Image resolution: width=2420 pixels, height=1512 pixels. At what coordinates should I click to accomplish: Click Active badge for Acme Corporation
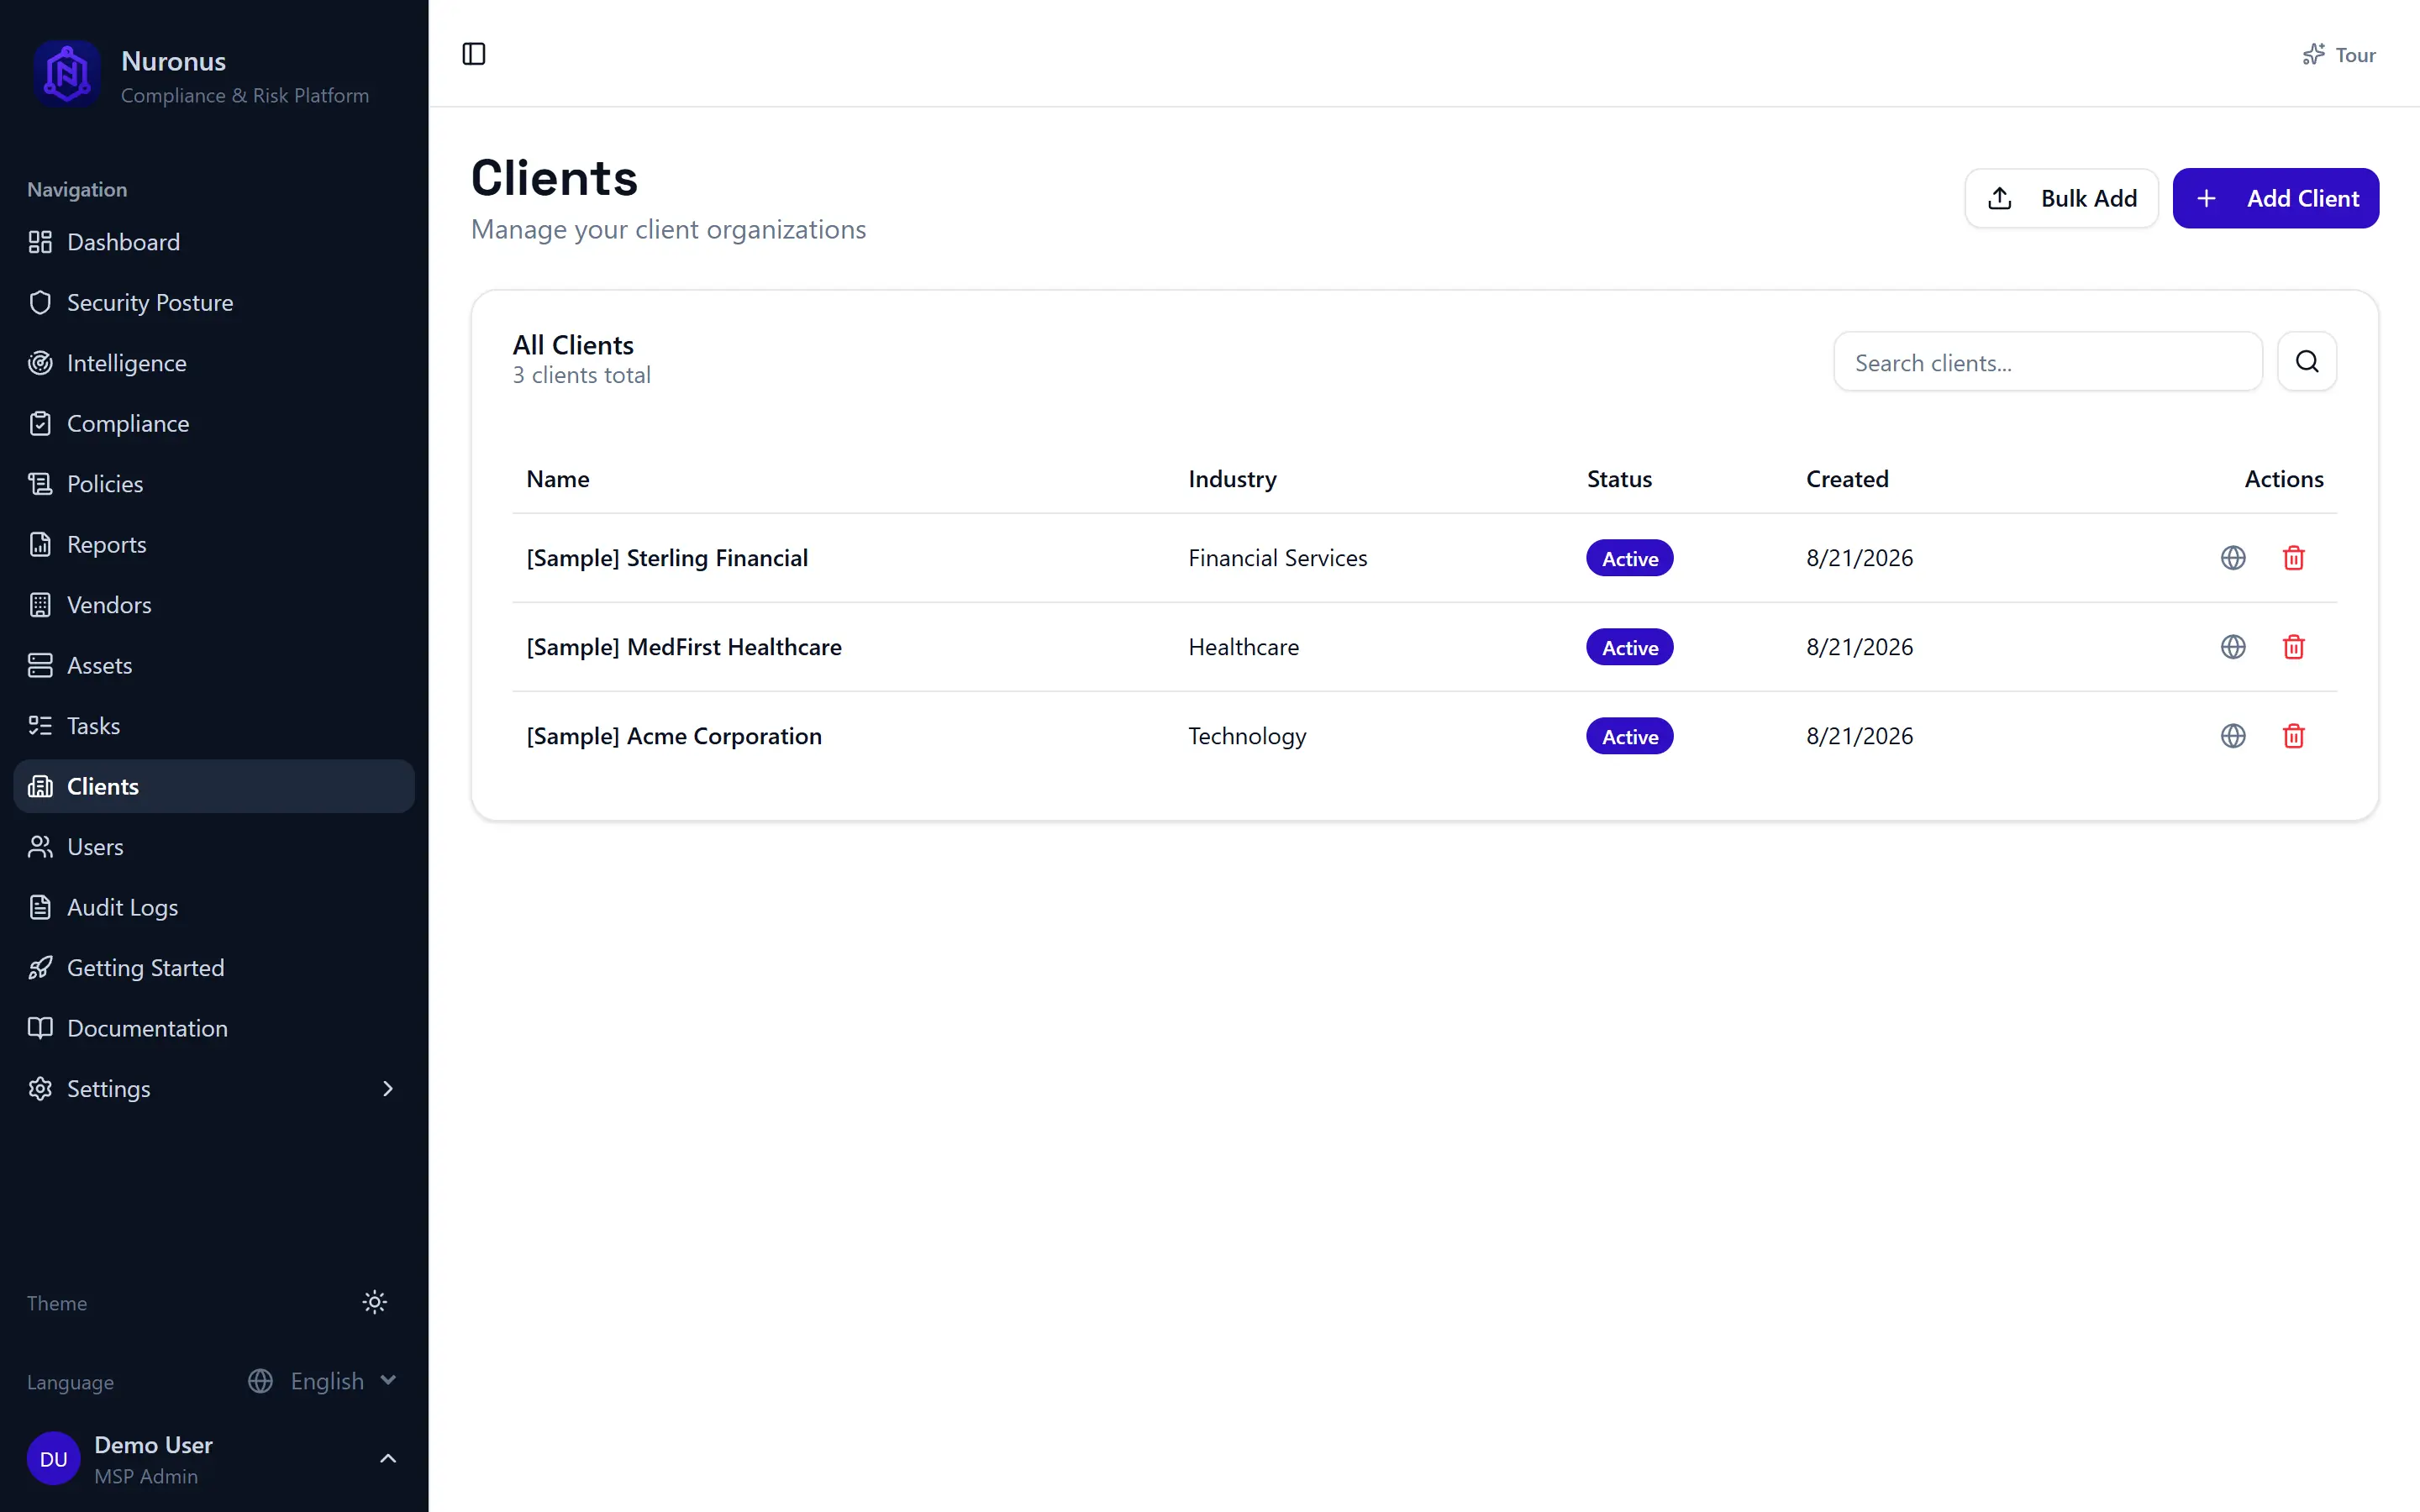[1629, 736]
